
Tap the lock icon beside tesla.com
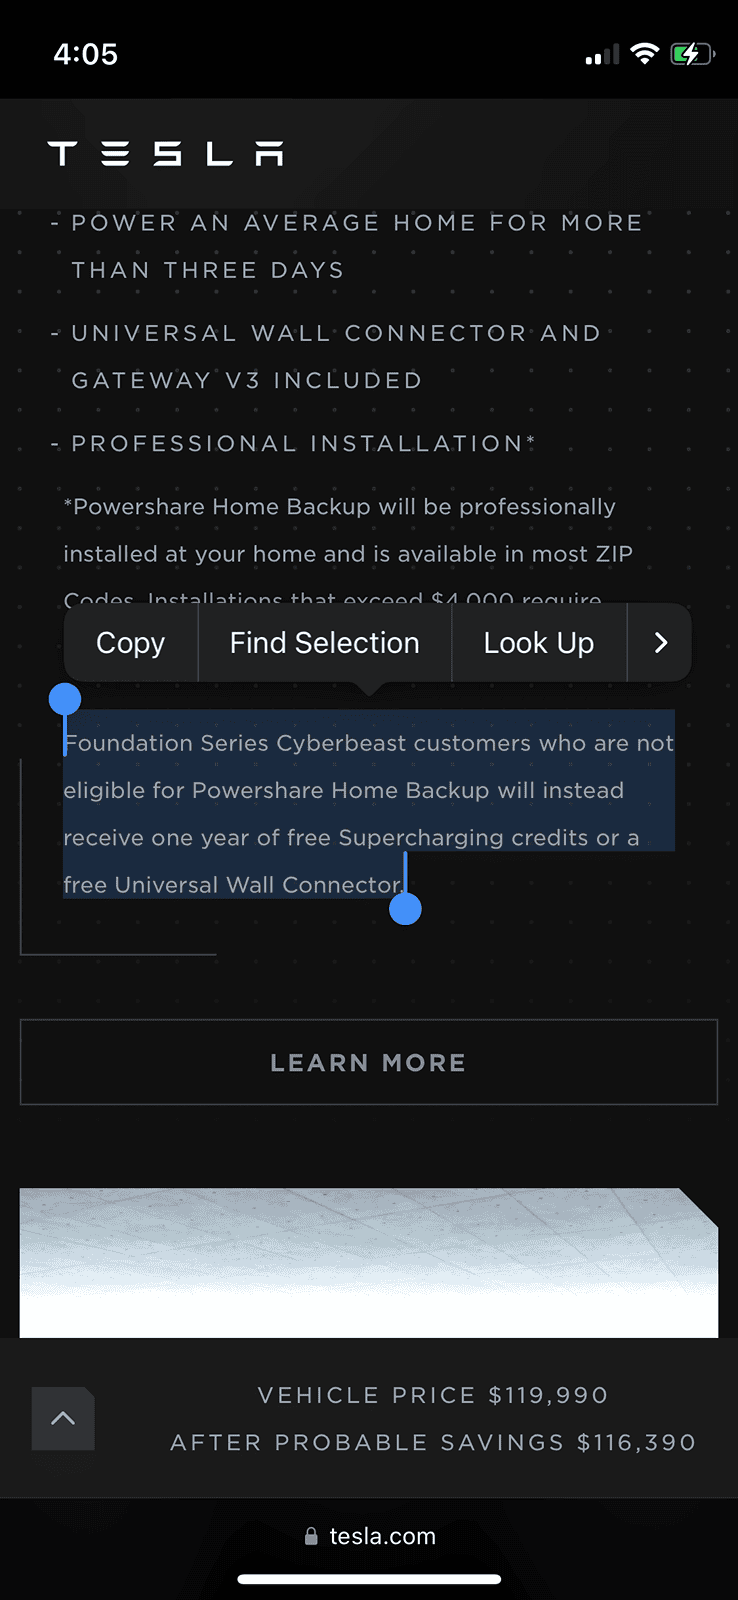tap(311, 1536)
